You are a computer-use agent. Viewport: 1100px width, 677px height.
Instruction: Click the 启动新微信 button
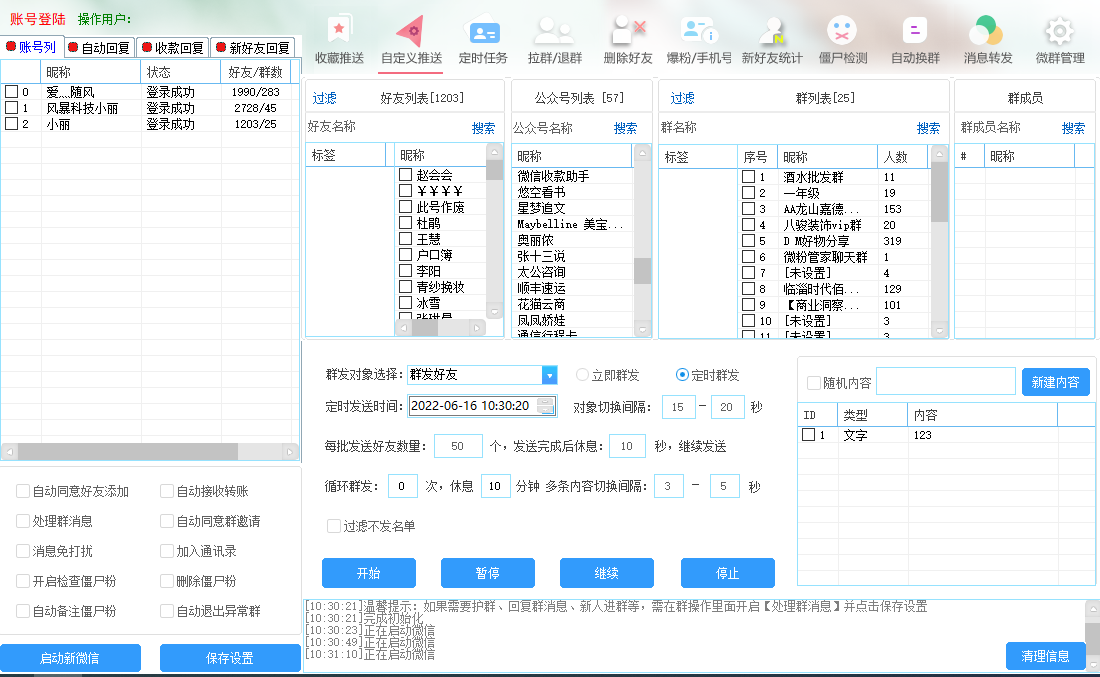coord(69,658)
